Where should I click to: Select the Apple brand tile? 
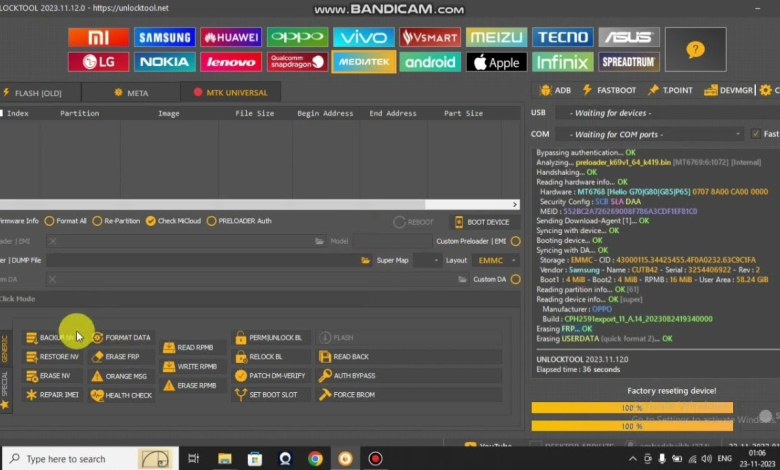[496, 62]
